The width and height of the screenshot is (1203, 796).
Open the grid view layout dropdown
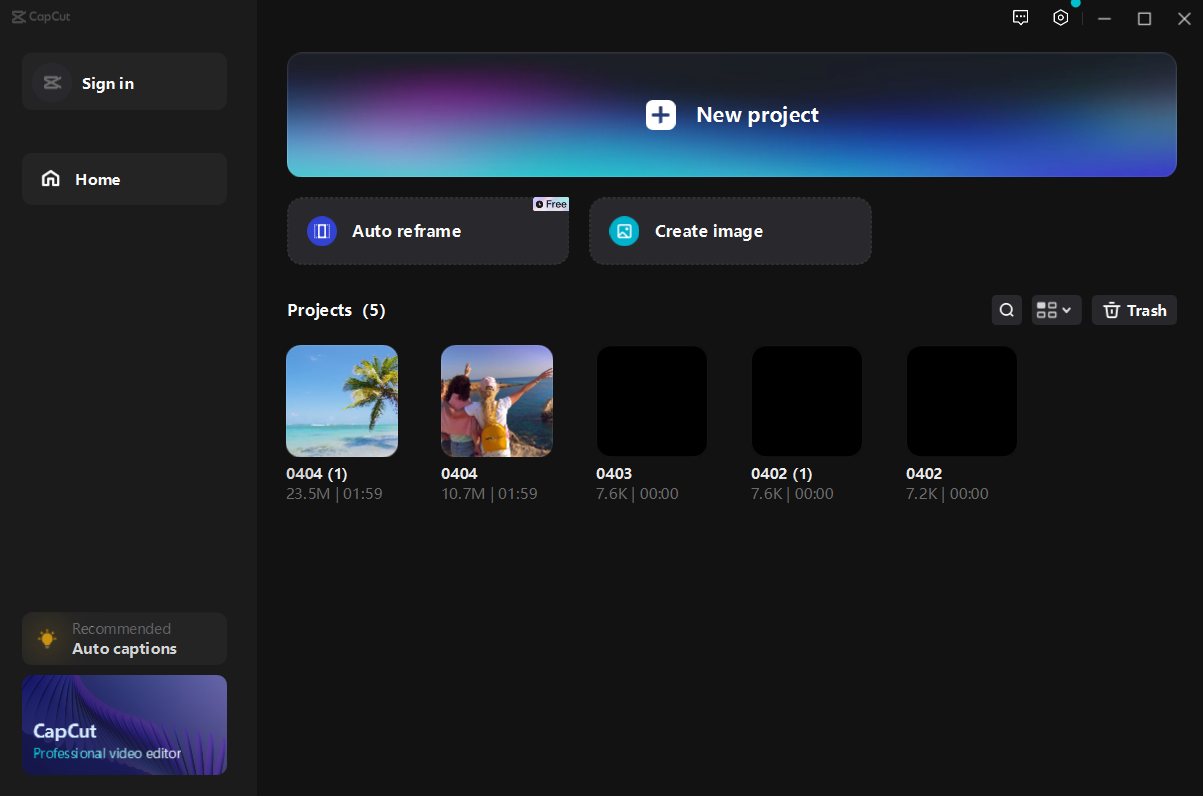[1056, 310]
